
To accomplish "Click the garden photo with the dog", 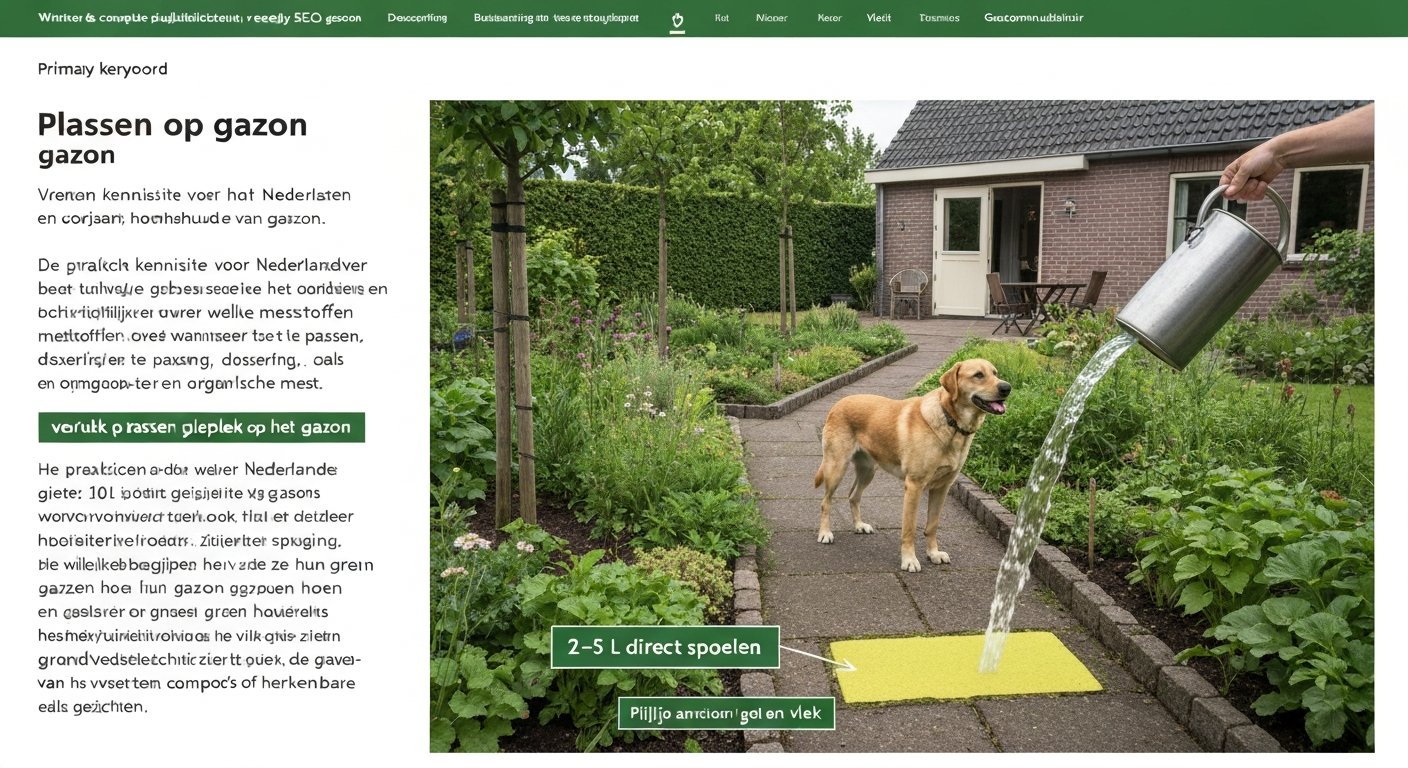I will click(x=901, y=426).
